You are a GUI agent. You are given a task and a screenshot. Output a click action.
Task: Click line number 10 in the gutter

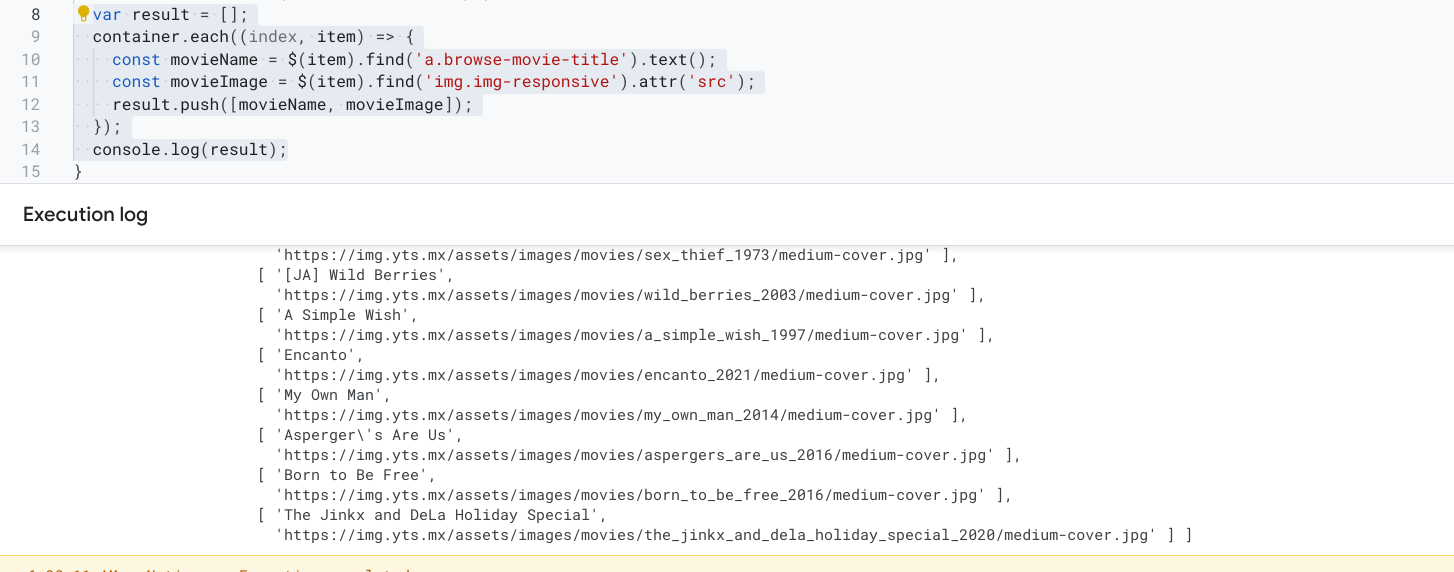click(x=30, y=59)
